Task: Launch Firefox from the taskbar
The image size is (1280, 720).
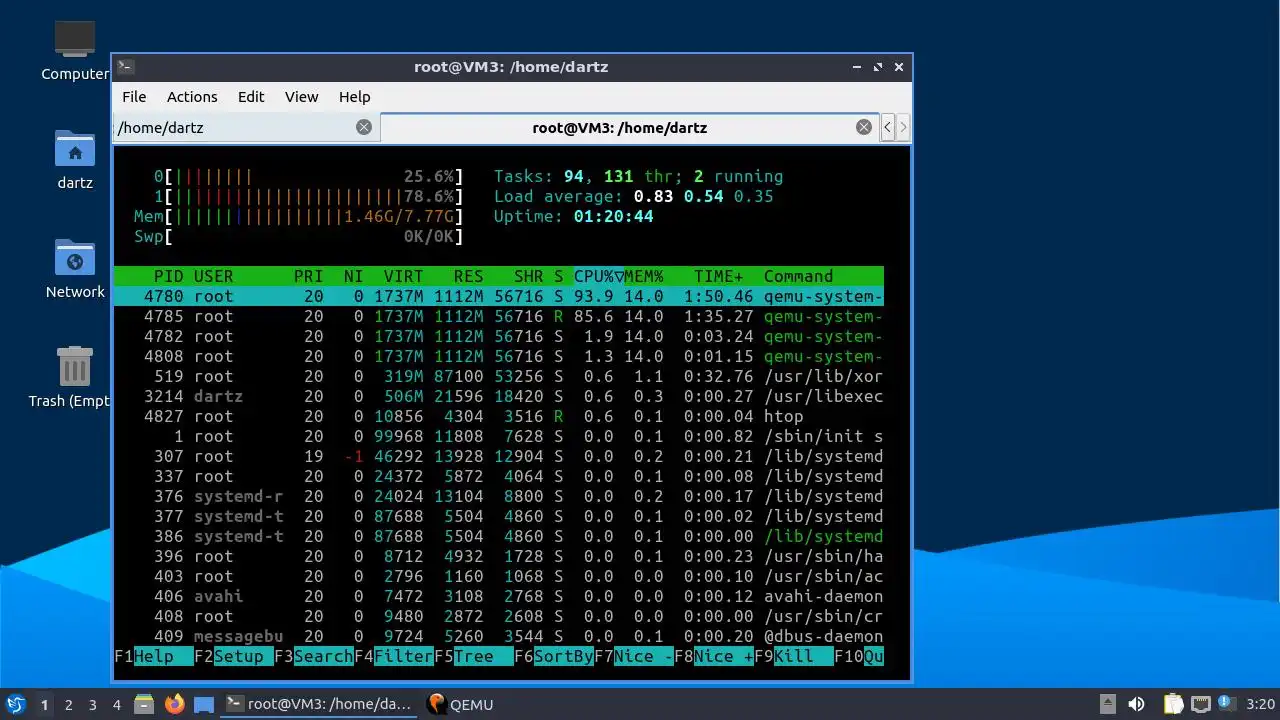Action: click(x=174, y=704)
